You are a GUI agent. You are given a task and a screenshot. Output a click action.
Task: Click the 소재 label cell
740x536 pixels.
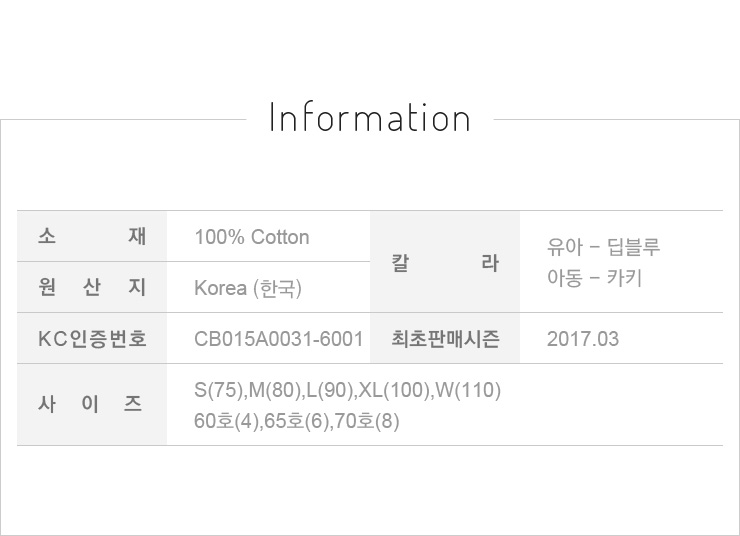[x=92, y=237]
